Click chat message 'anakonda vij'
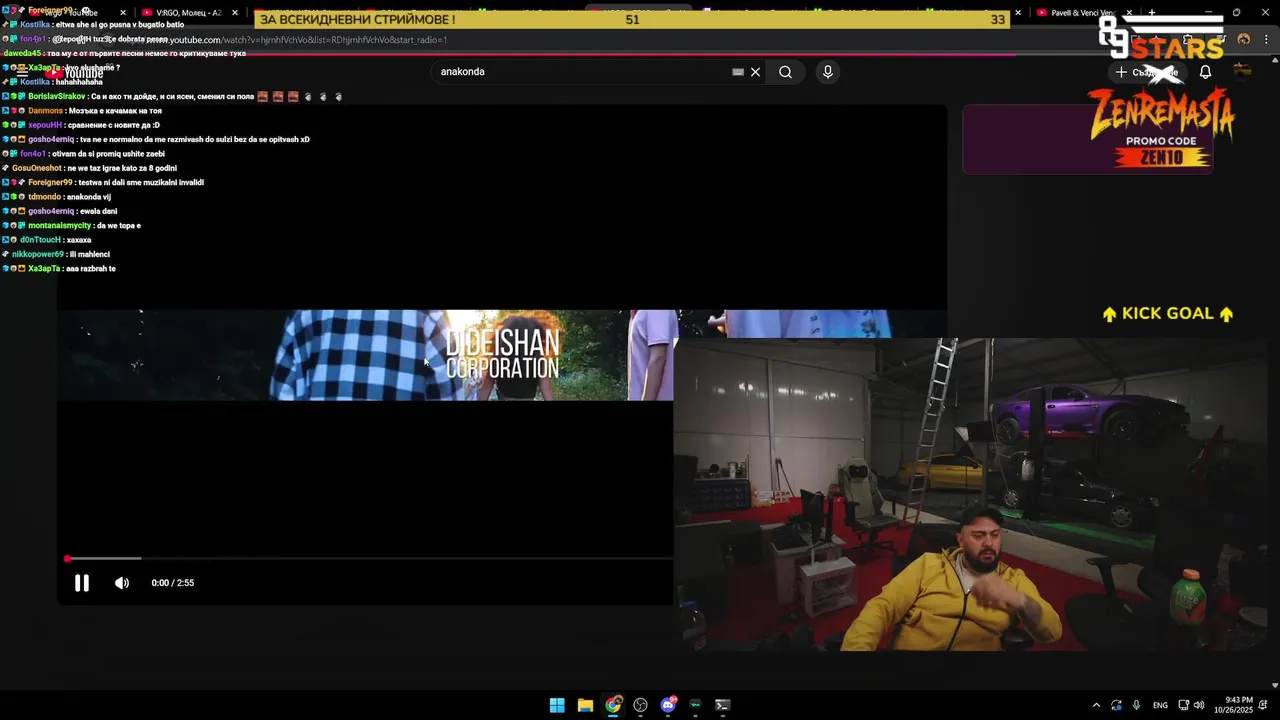 [89, 197]
